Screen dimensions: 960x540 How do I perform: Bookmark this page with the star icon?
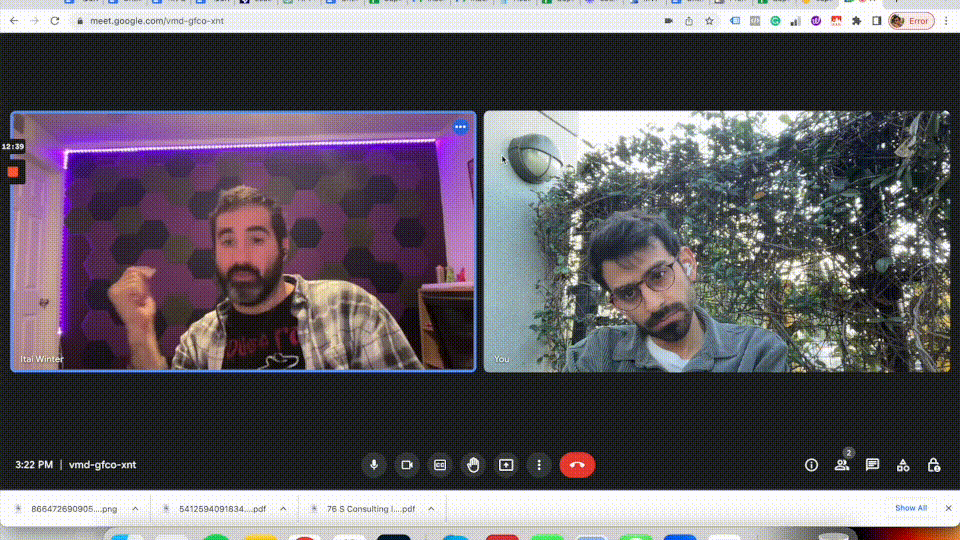point(709,20)
